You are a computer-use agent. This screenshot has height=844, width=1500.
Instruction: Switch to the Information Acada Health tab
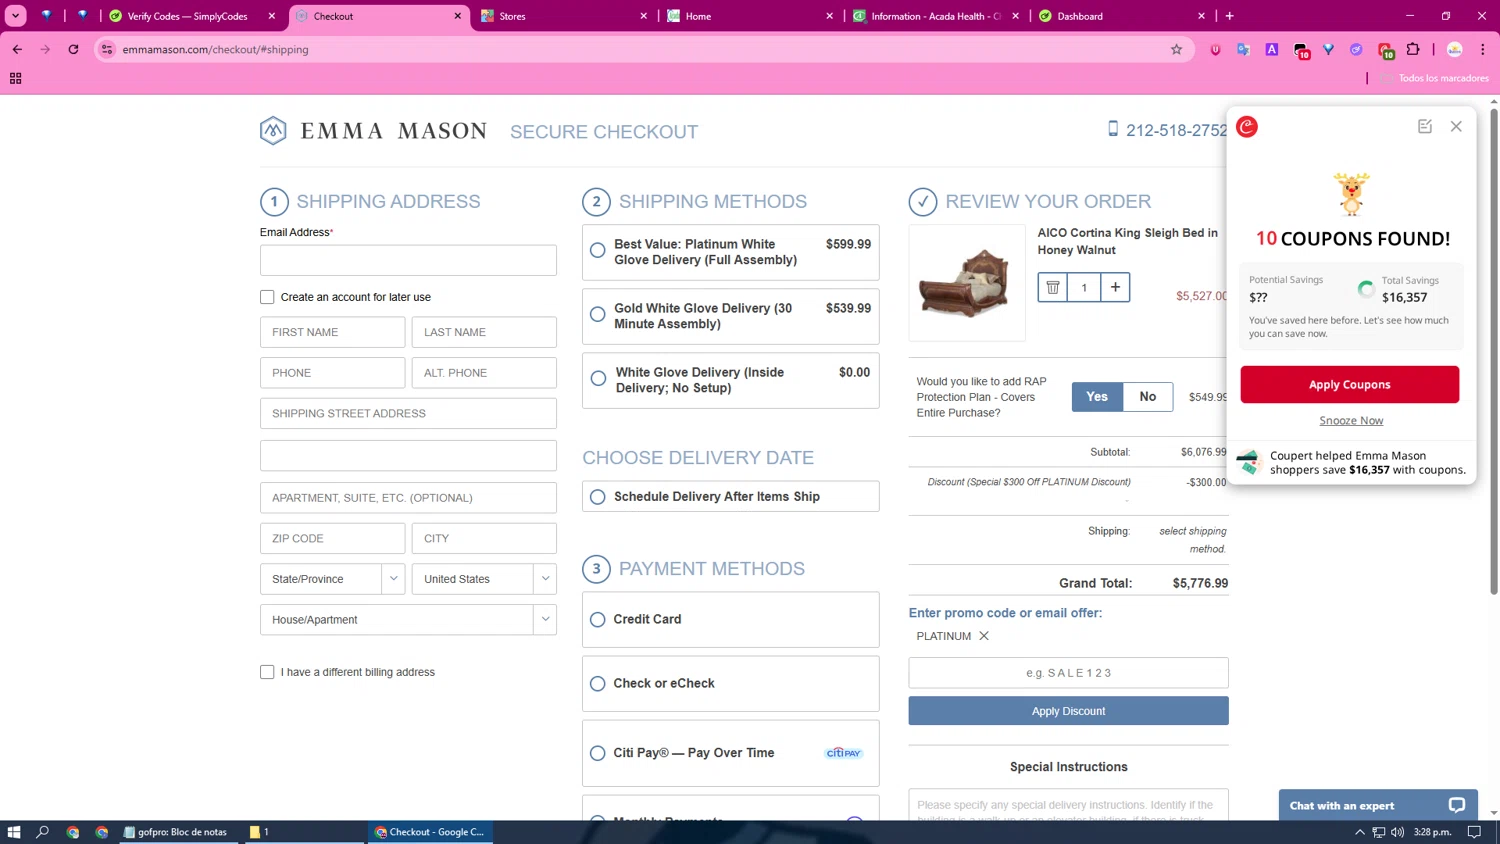936,16
